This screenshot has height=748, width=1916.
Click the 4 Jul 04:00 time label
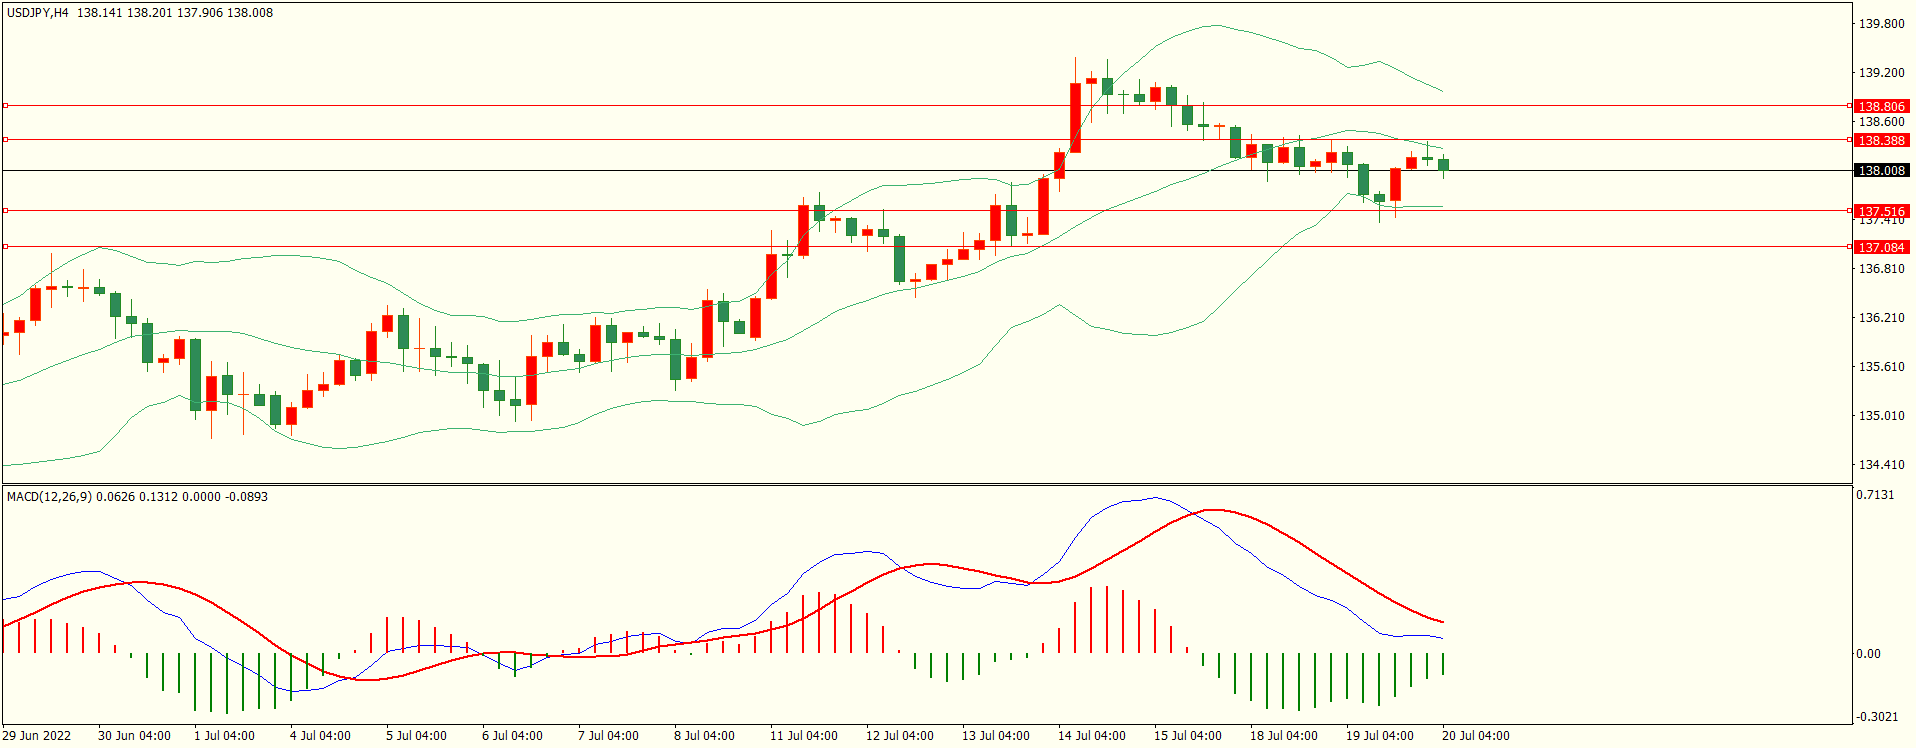320,736
